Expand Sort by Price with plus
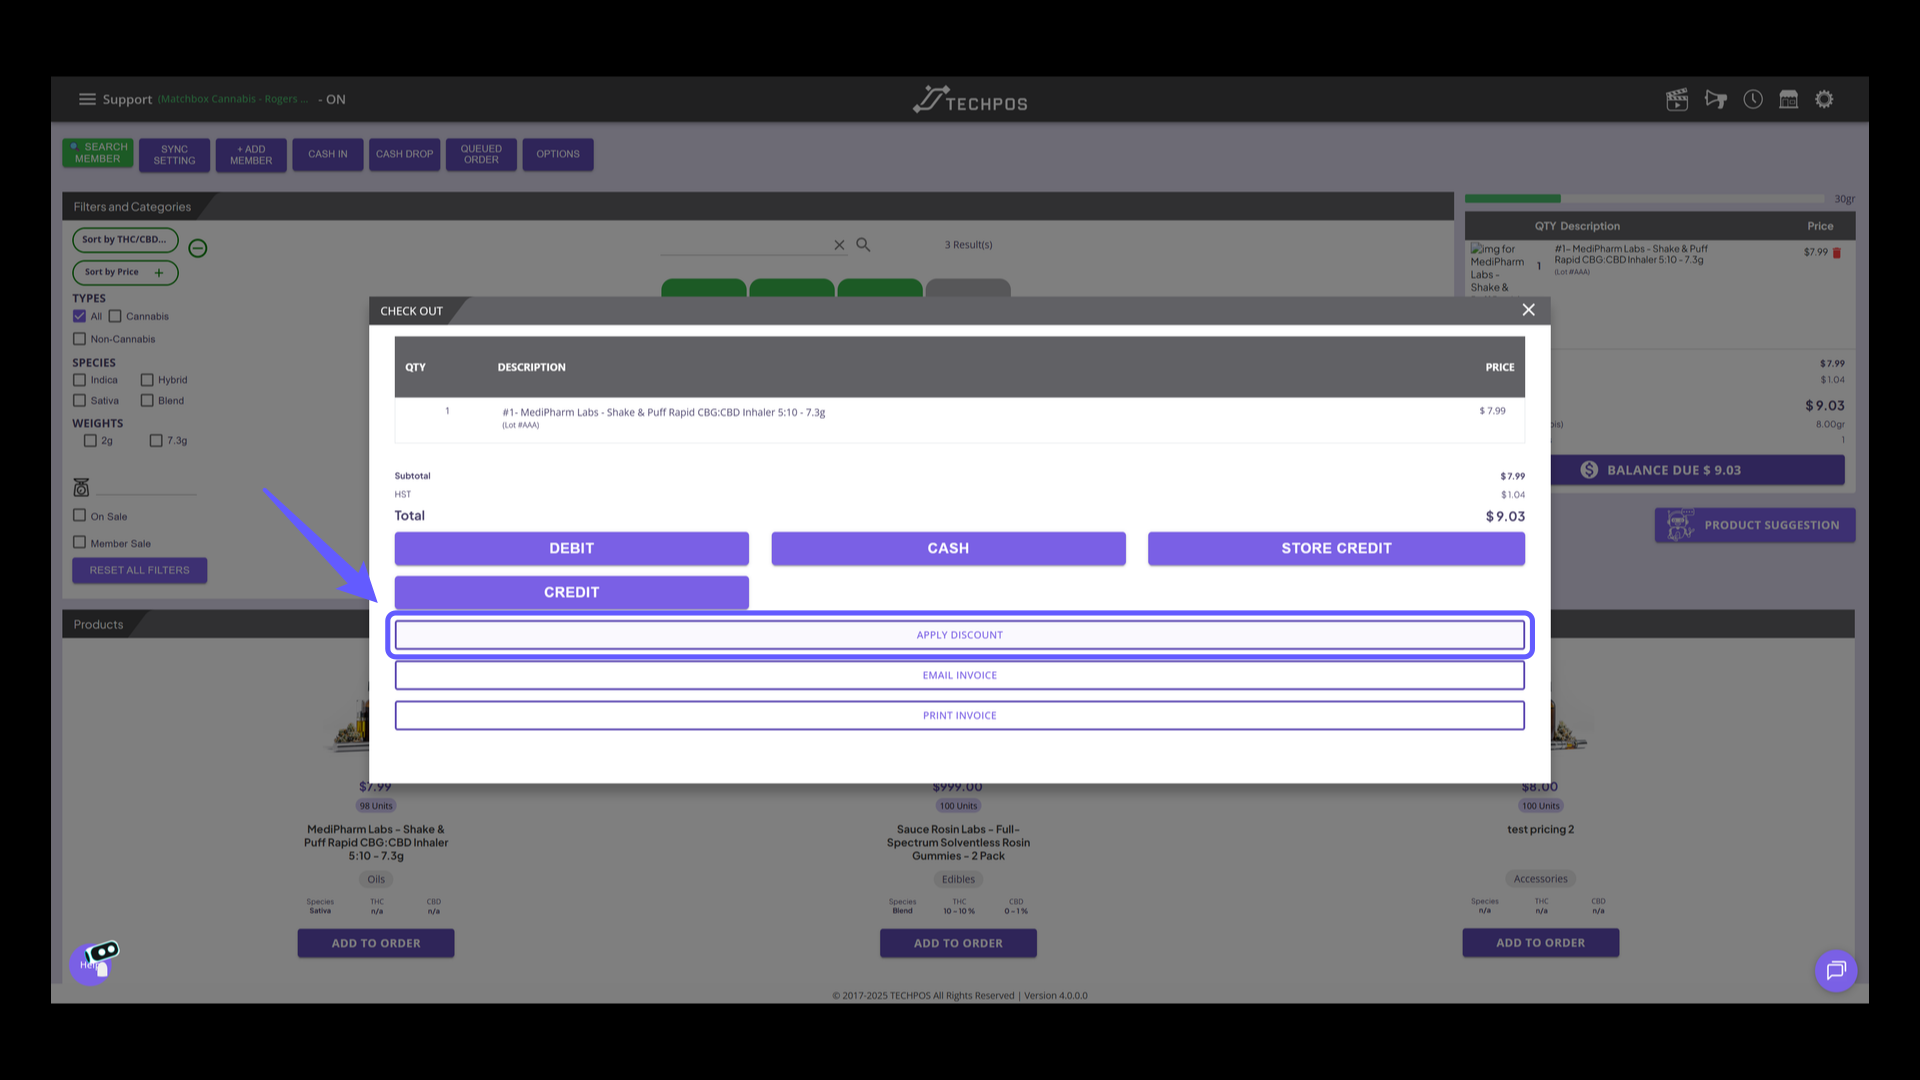The width and height of the screenshot is (1920, 1080). click(x=158, y=273)
